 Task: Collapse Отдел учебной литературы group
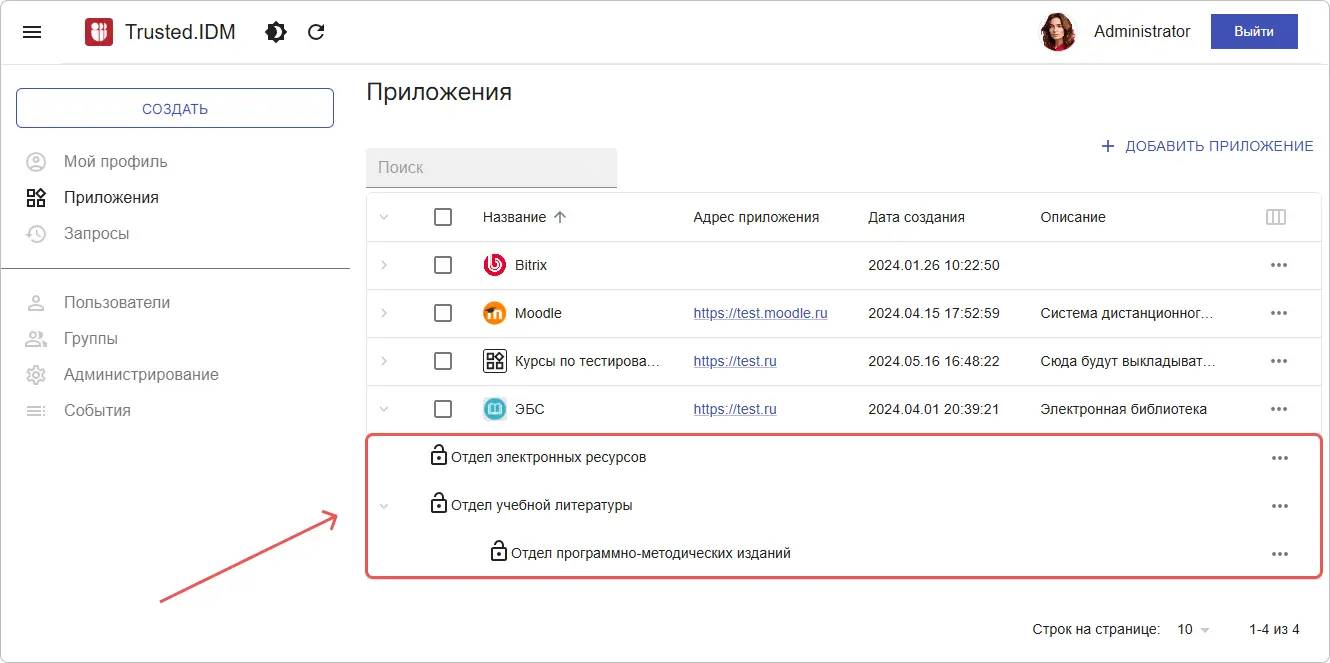[x=384, y=505]
